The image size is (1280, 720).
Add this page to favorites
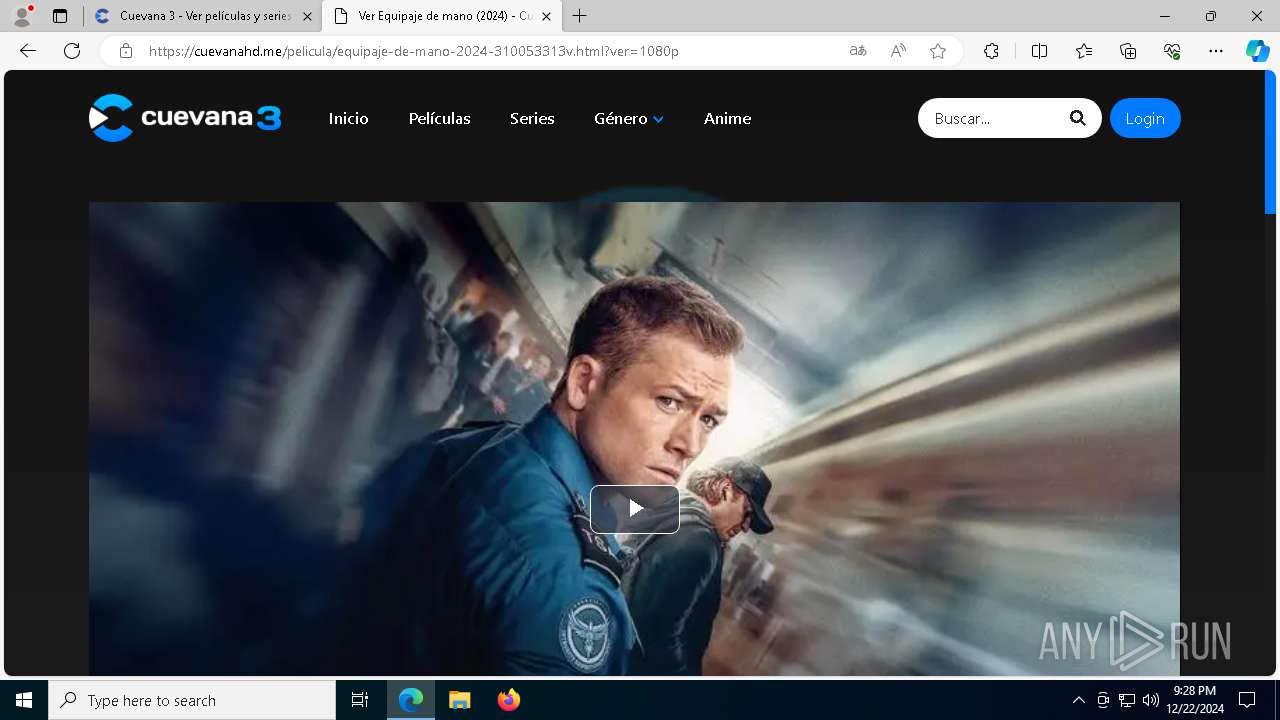pos(938,51)
